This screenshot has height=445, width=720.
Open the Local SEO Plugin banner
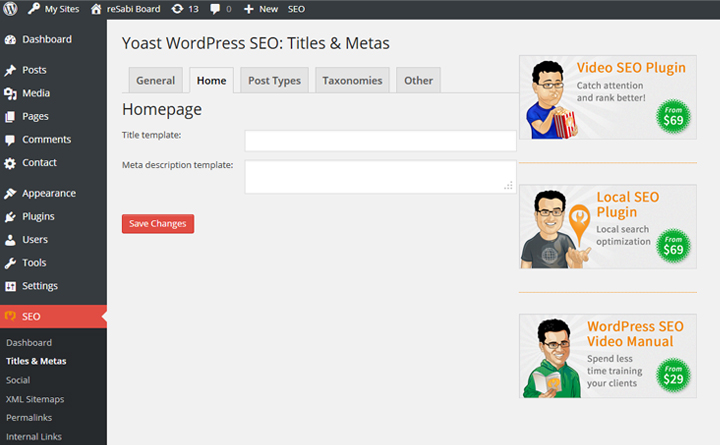608,227
